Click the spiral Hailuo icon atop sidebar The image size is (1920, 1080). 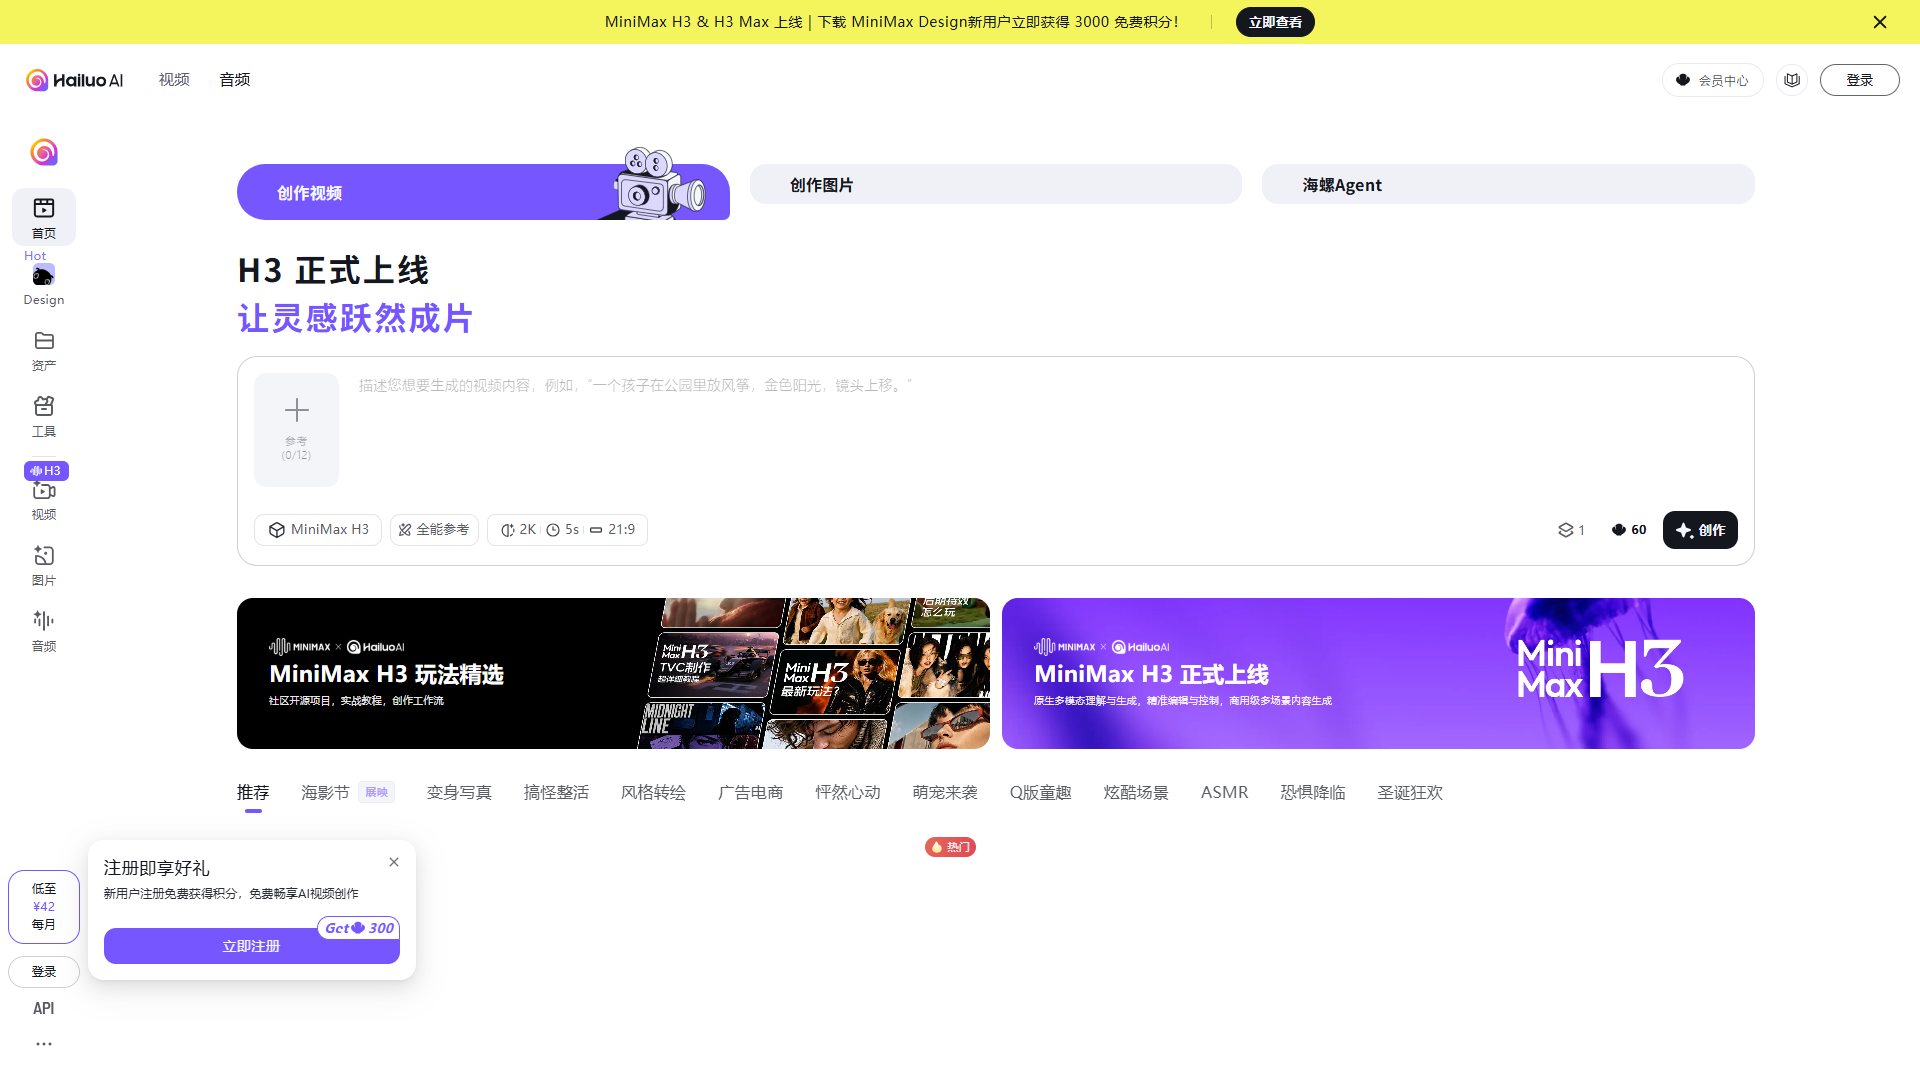point(44,152)
